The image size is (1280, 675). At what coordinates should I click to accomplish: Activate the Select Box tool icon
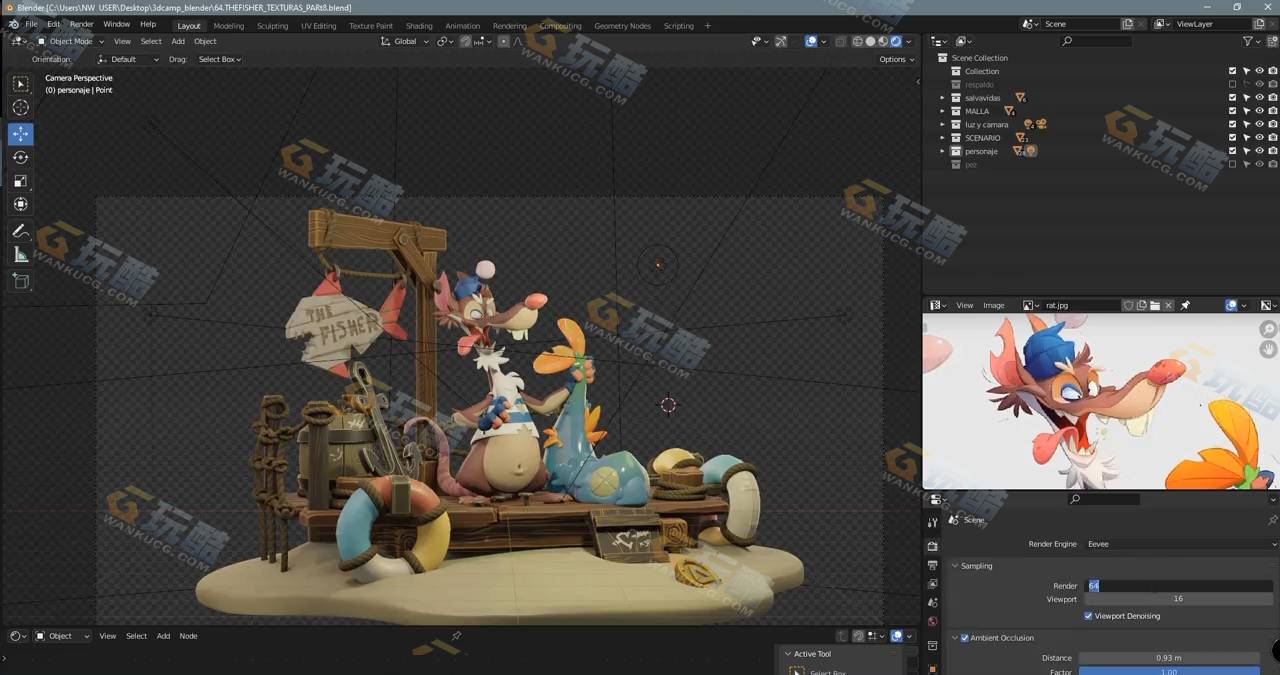(x=21, y=84)
